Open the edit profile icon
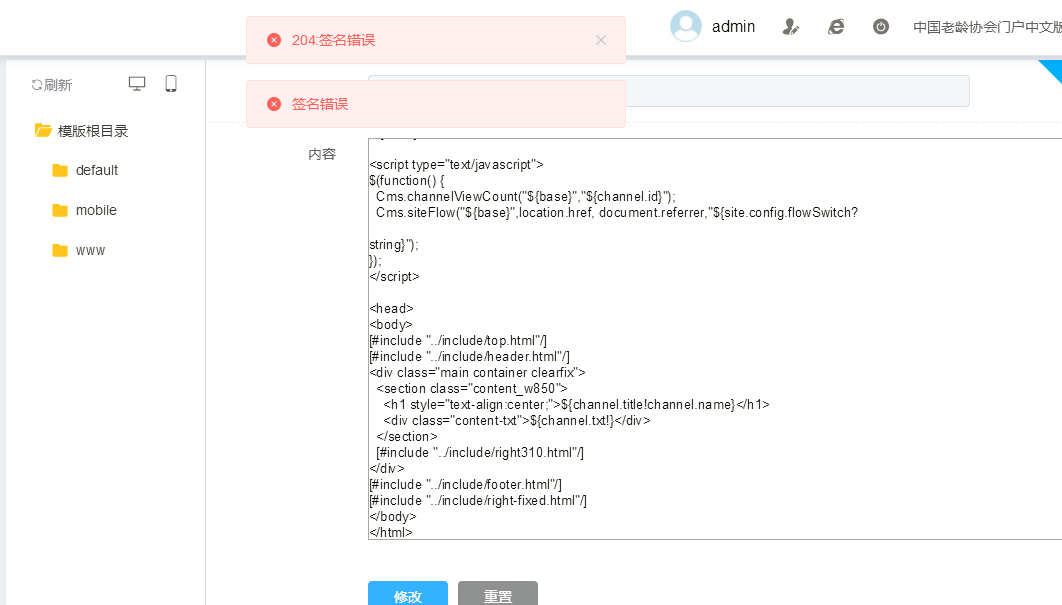The image size is (1062, 605). point(790,26)
